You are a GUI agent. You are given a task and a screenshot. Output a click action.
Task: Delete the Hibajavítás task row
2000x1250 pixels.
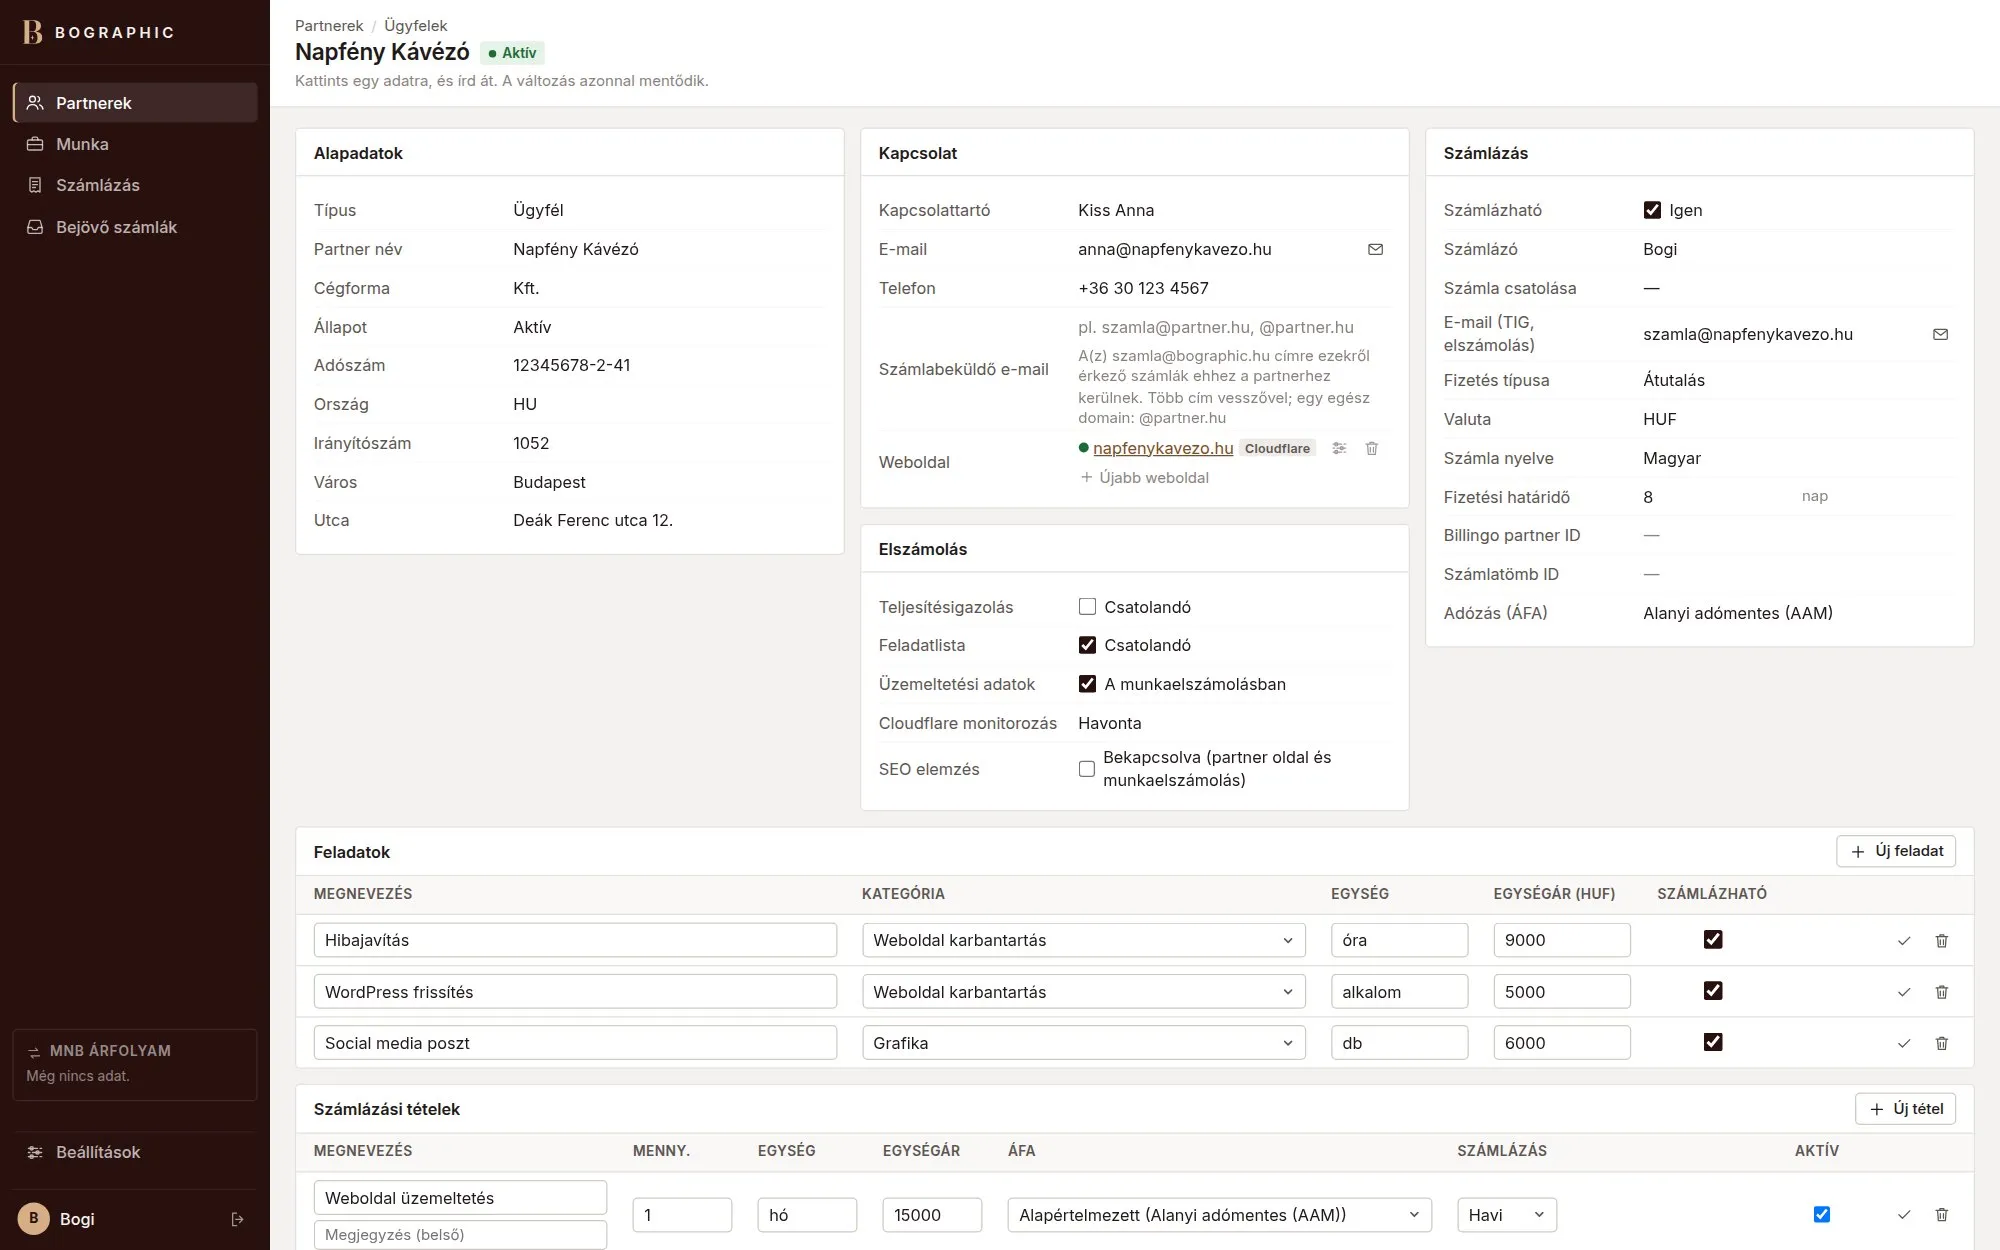point(1942,941)
